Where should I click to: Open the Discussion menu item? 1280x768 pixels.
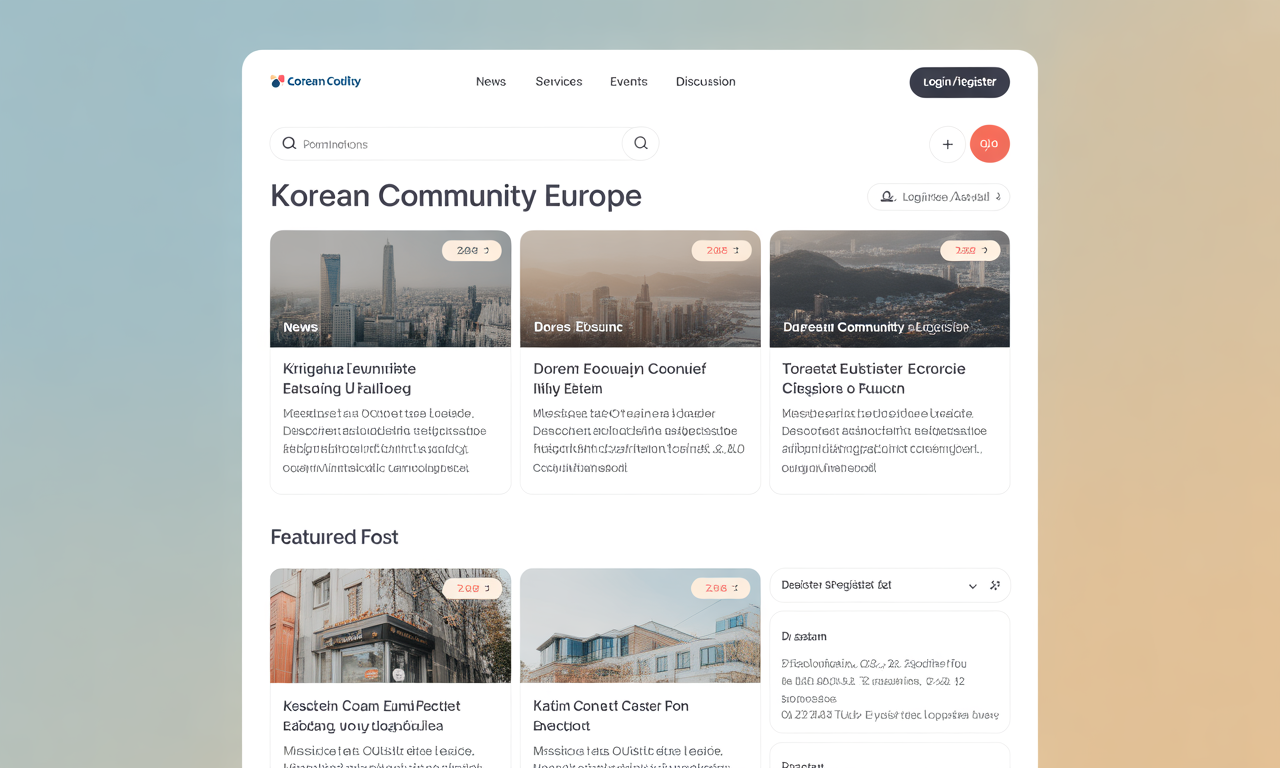pyautogui.click(x=706, y=82)
